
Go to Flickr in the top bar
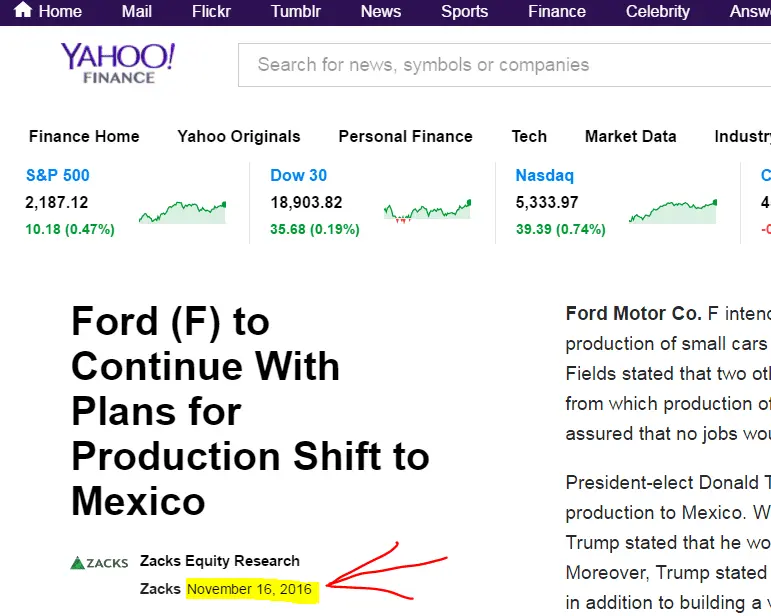tap(211, 12)
